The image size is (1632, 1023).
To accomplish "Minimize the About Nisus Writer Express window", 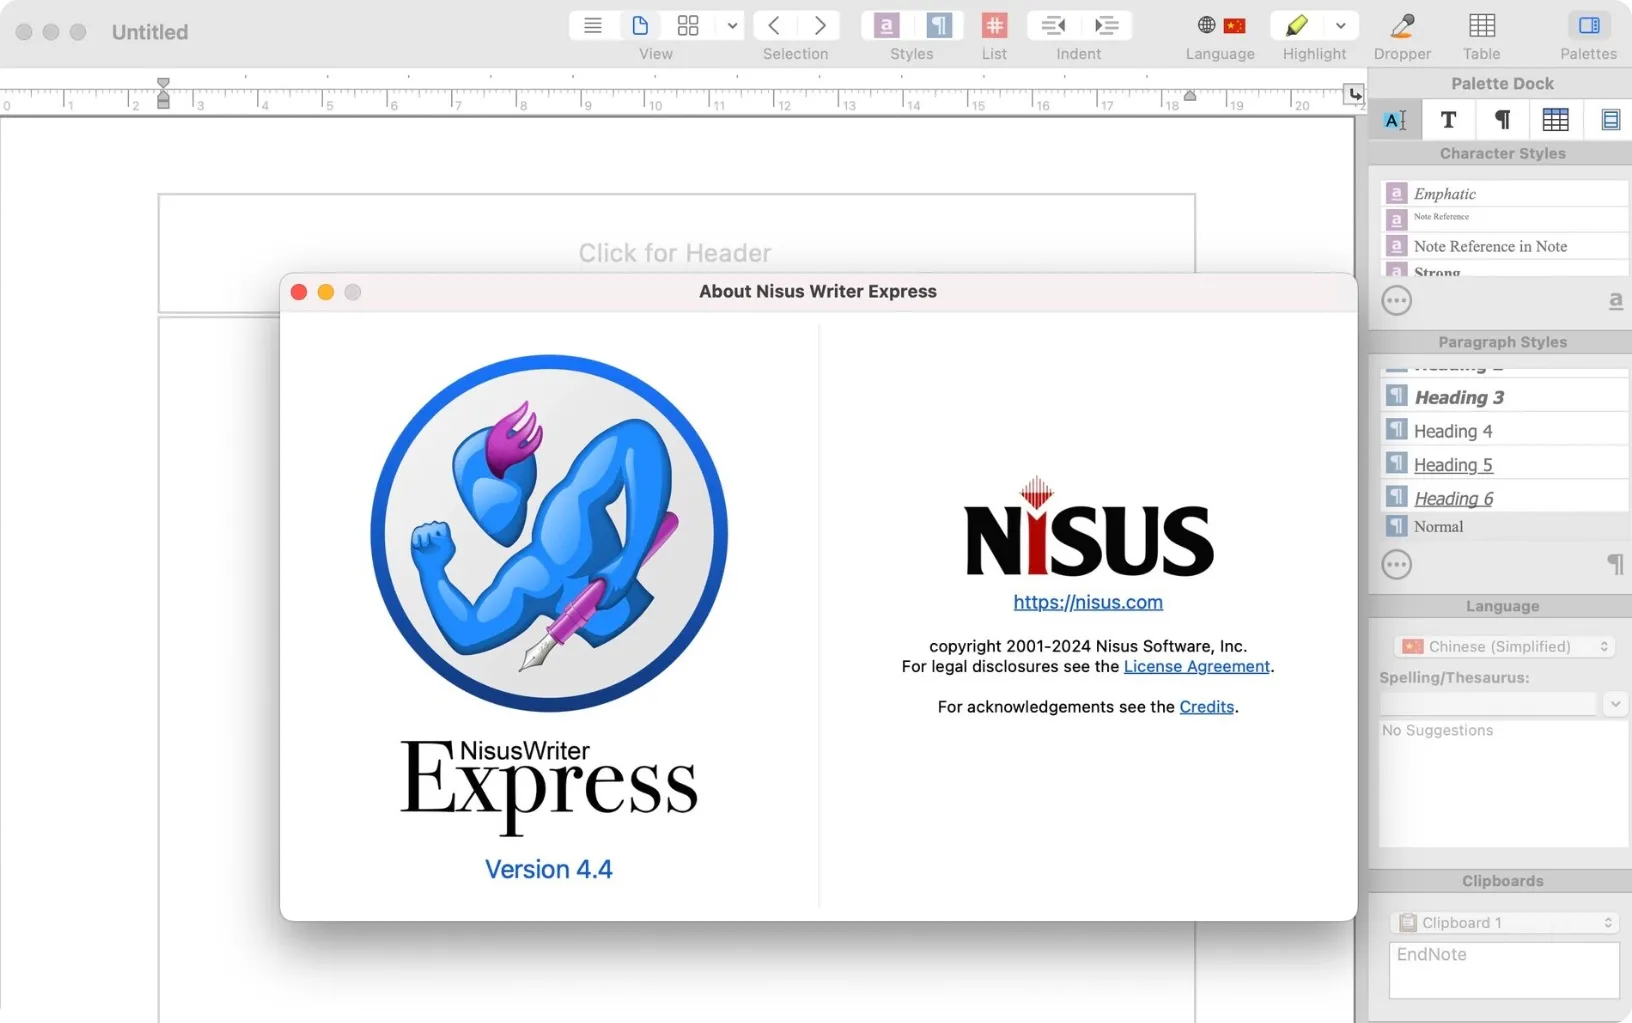I will click(x=325, y=292).
